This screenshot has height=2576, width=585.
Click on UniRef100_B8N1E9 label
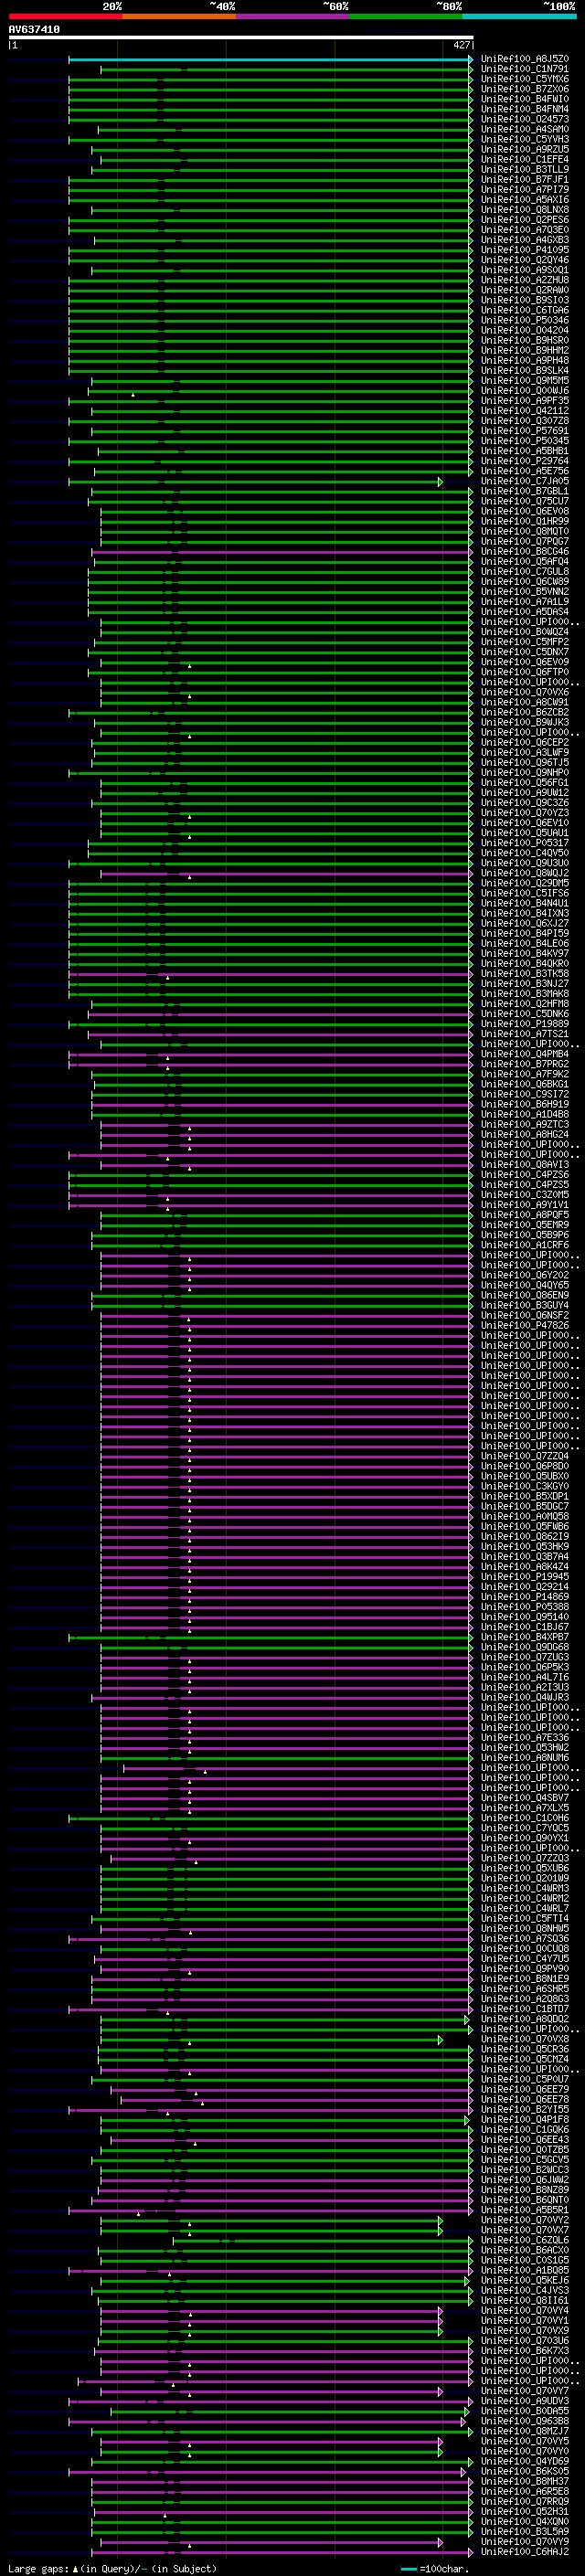coord(525,1978)
